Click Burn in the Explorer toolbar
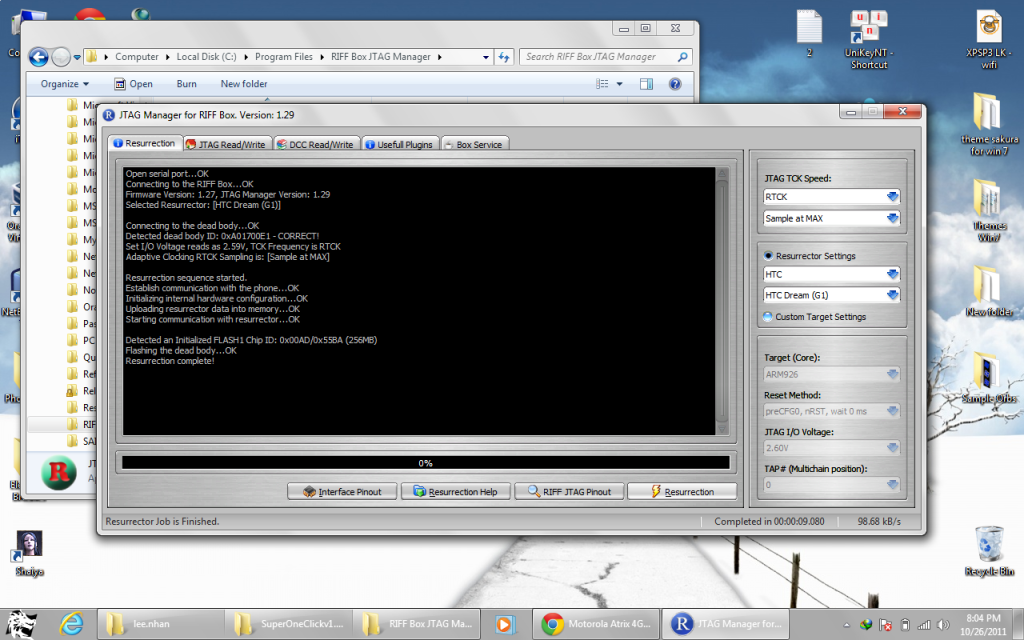Viewport: 1024px width, 640px height. click(x=186, y=84)
